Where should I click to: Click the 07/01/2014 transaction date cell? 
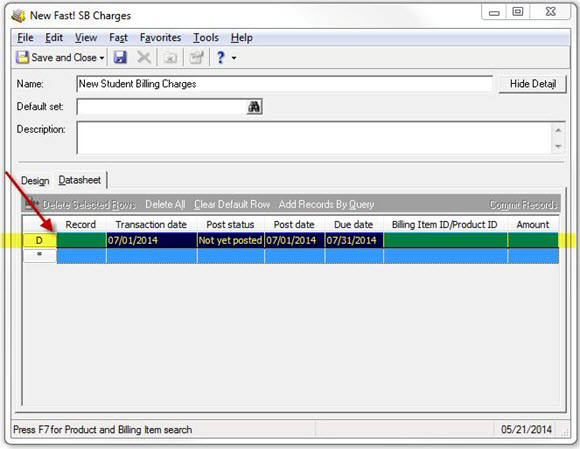[152, 240]
